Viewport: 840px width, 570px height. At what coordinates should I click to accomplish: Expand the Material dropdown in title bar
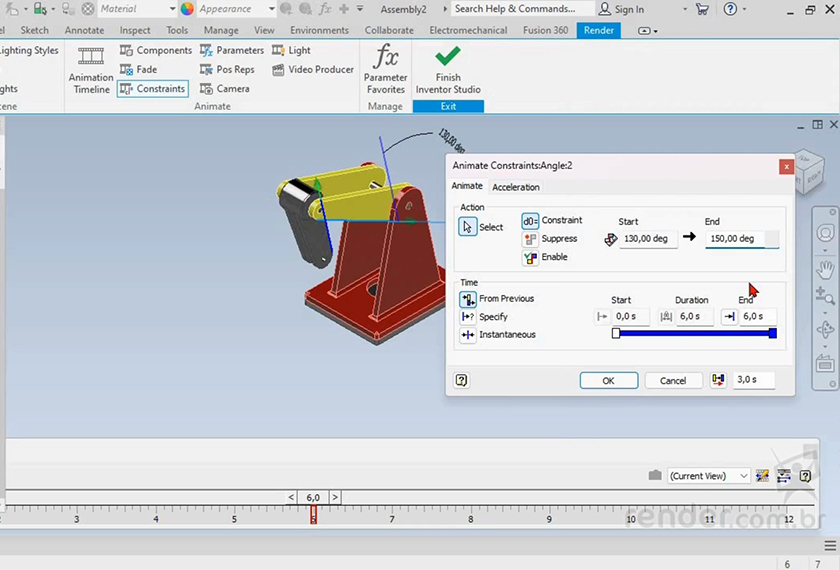click(x=171, y=9)
